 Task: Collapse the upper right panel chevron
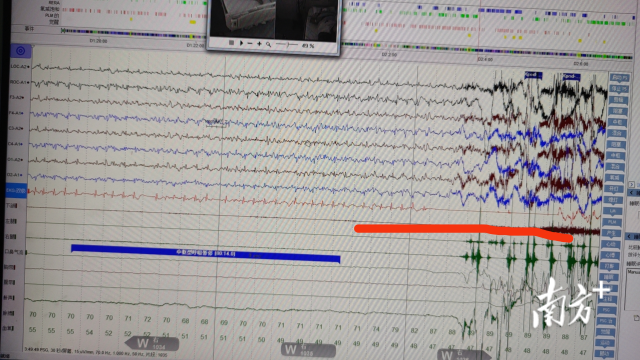631,193
